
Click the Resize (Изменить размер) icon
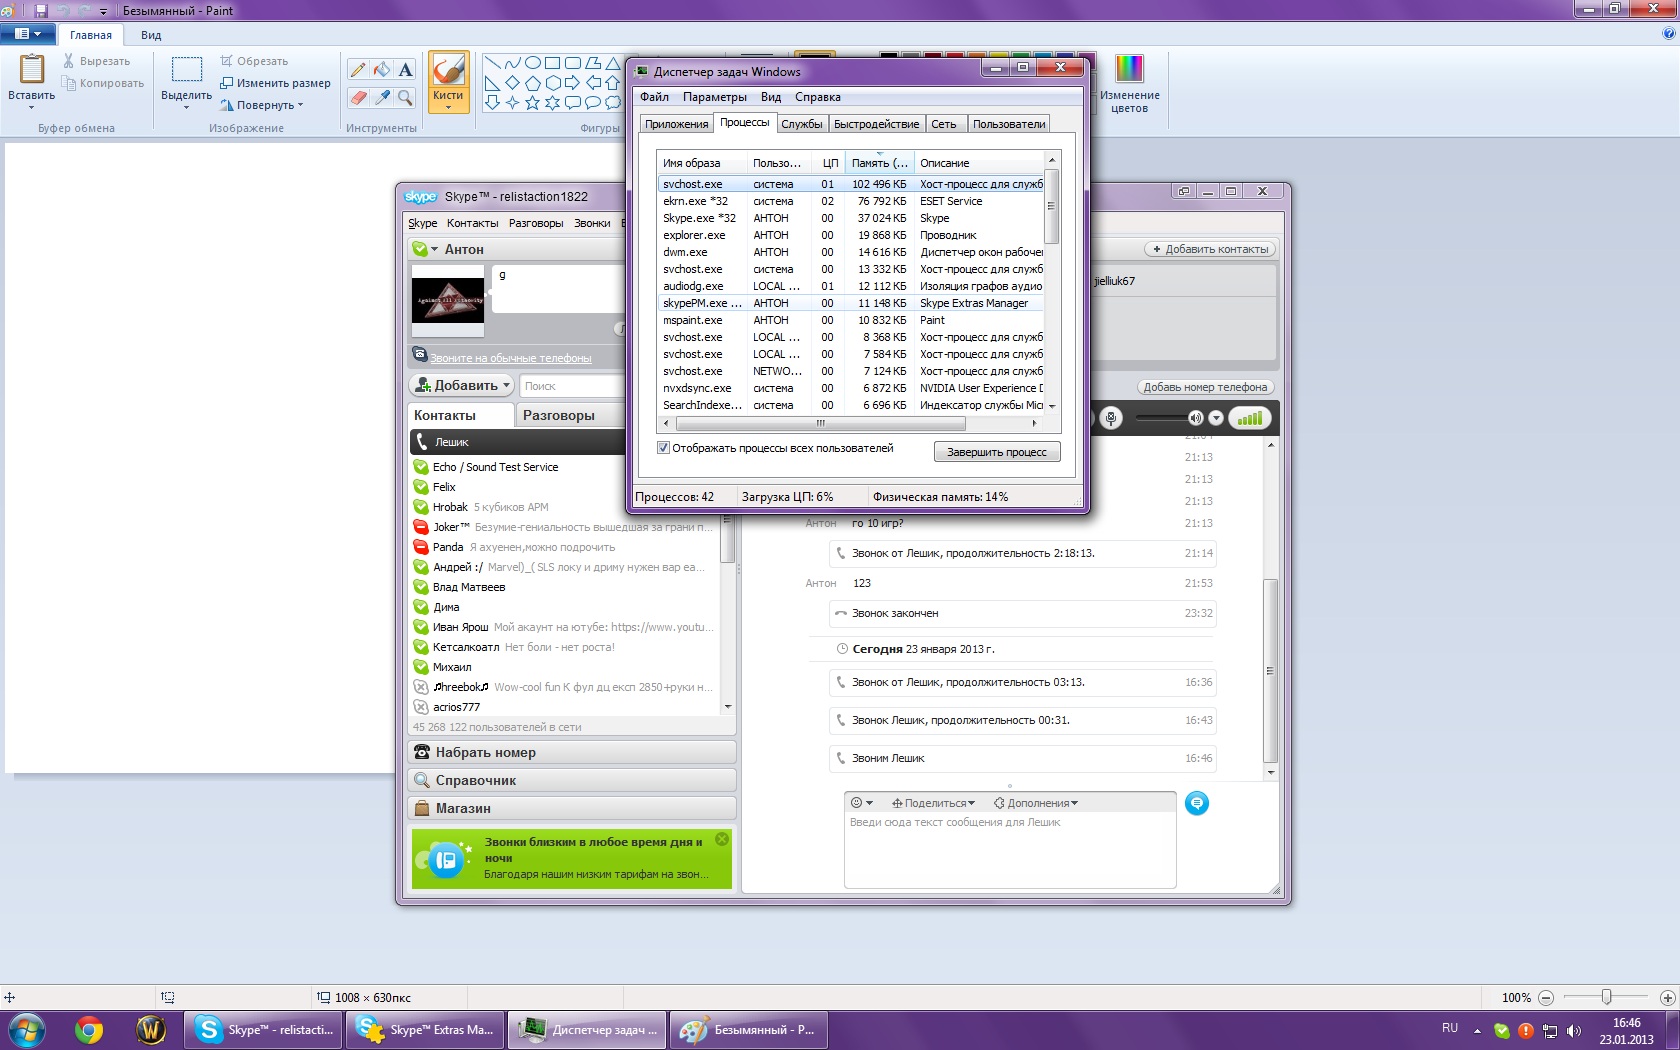click(x=227, y=83)
